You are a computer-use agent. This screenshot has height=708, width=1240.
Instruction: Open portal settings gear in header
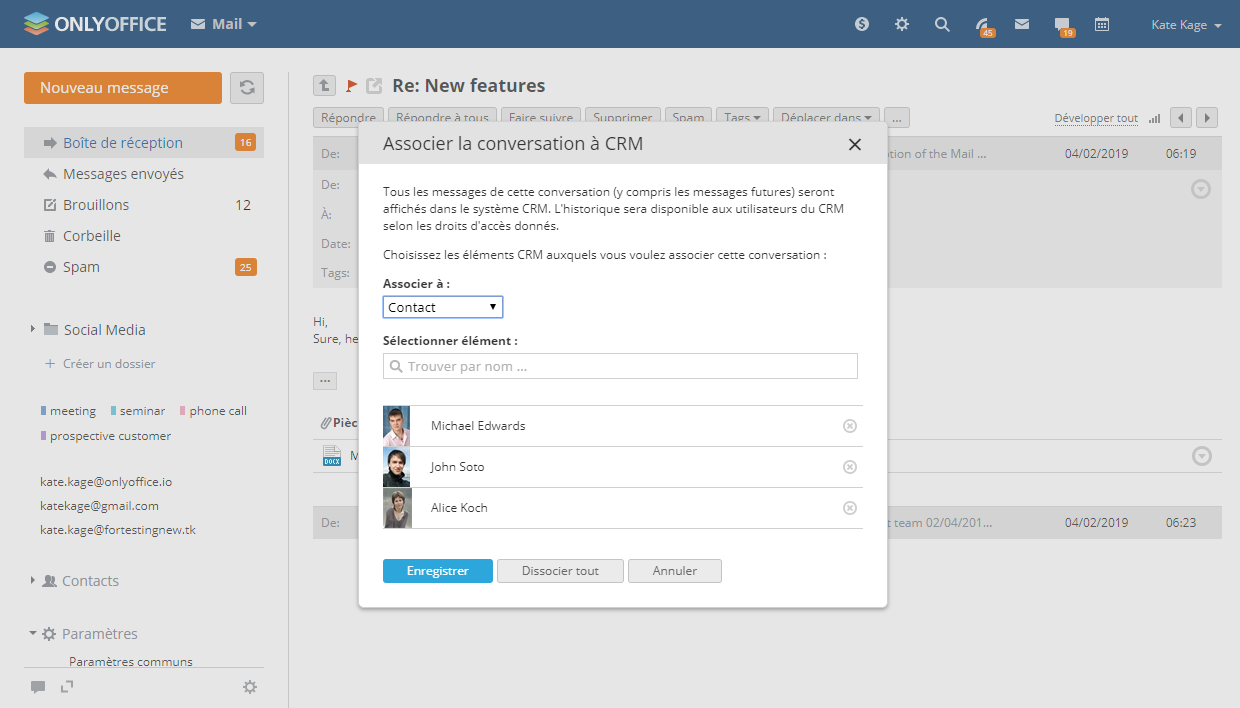point(902,24)
